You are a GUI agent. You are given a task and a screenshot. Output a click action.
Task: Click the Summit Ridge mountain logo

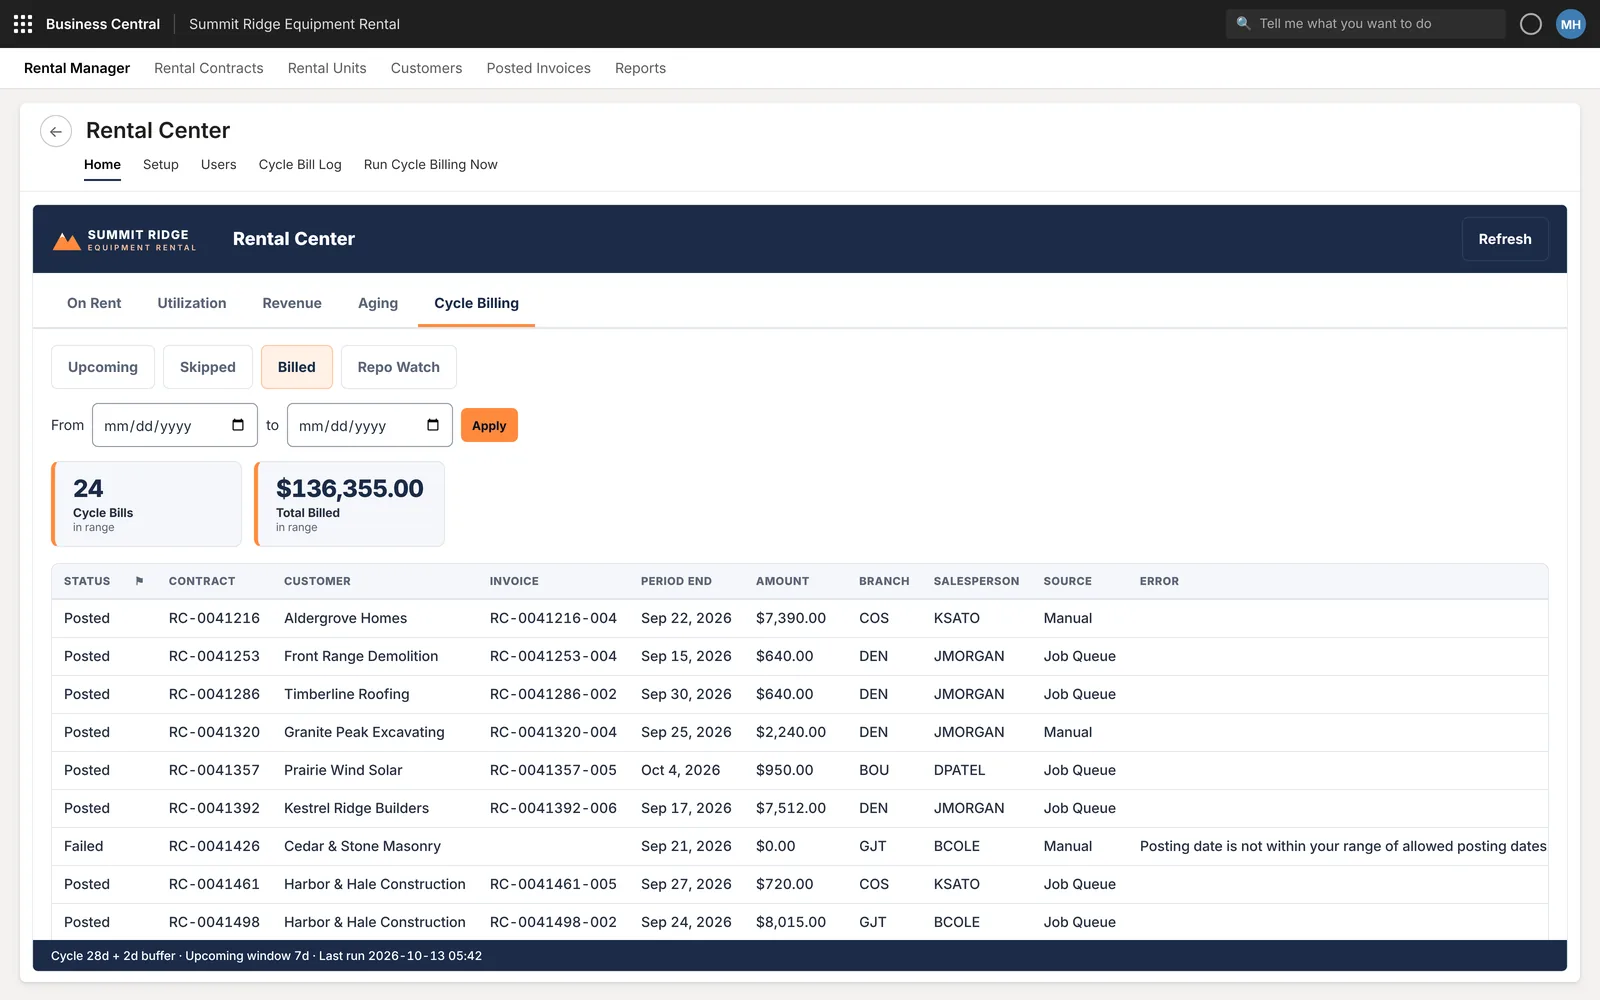coord(67,240)
